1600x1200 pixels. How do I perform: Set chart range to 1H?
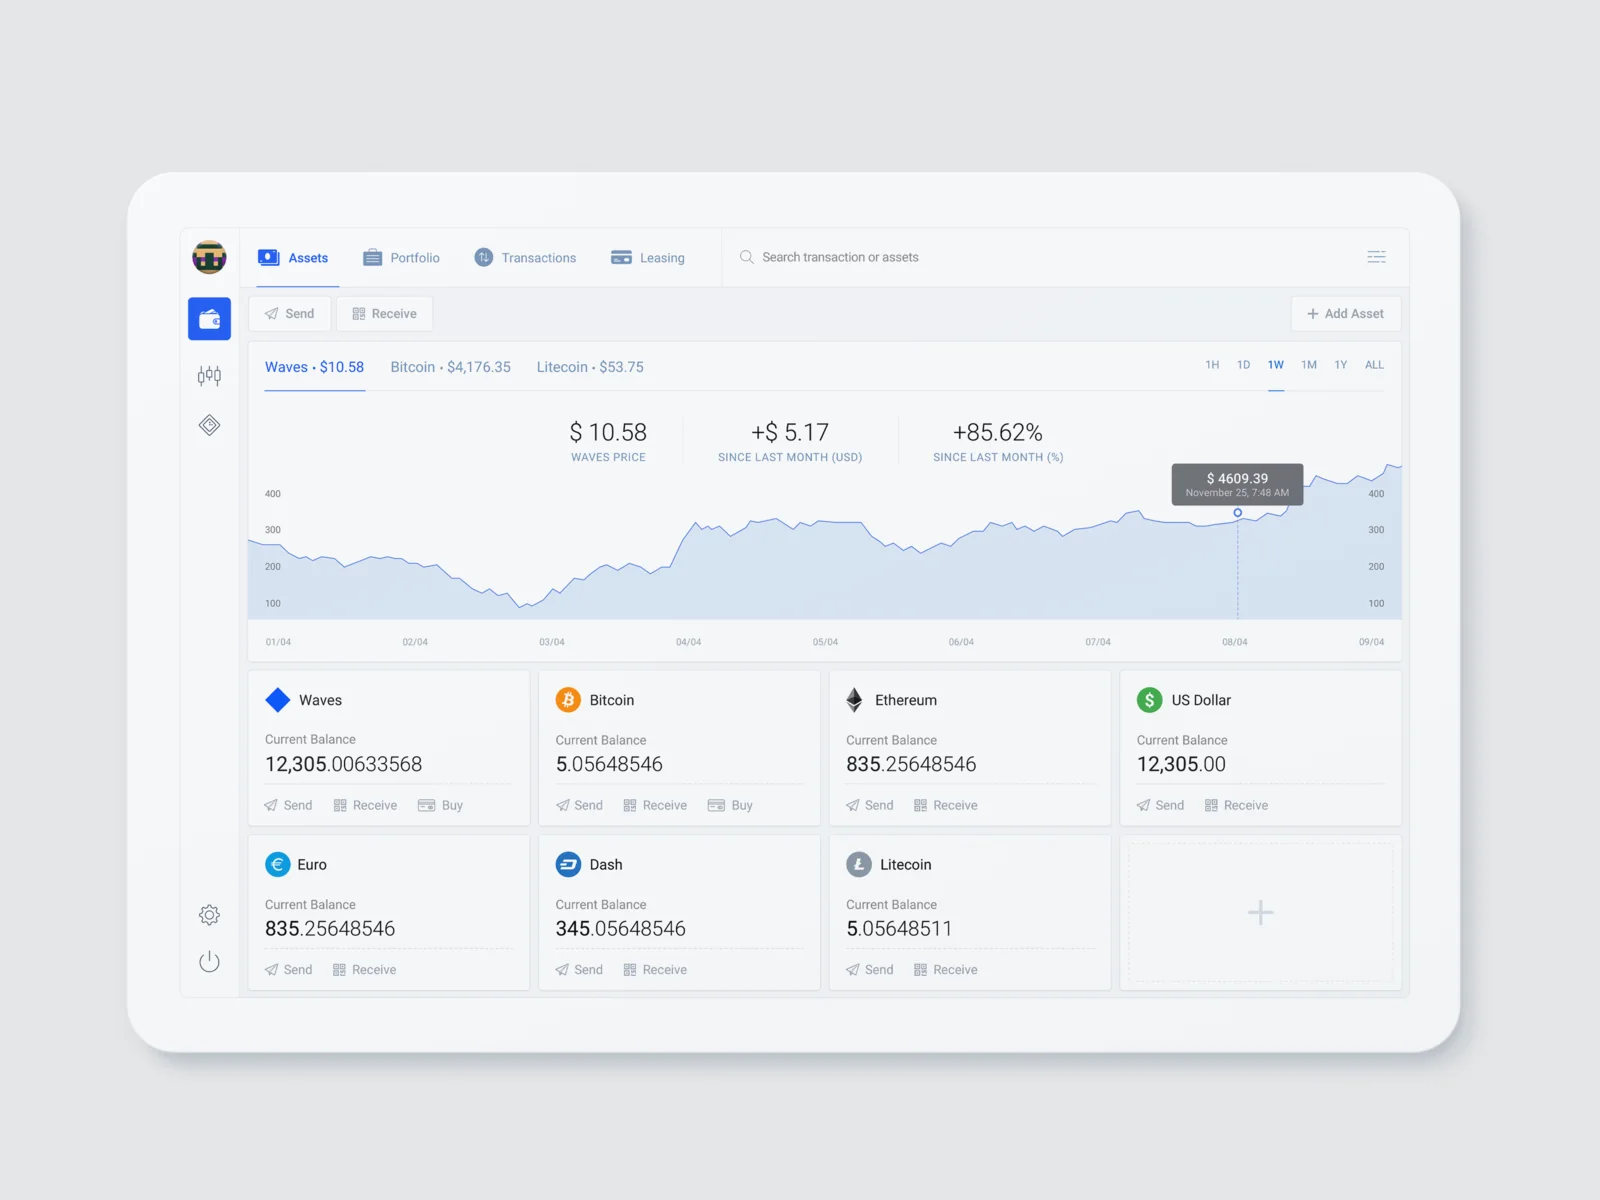click(x=1212, y=365)
